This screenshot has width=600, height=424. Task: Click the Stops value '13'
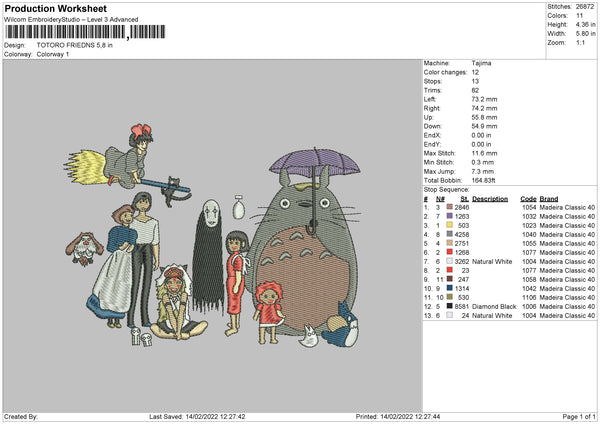tap(475, 81)
